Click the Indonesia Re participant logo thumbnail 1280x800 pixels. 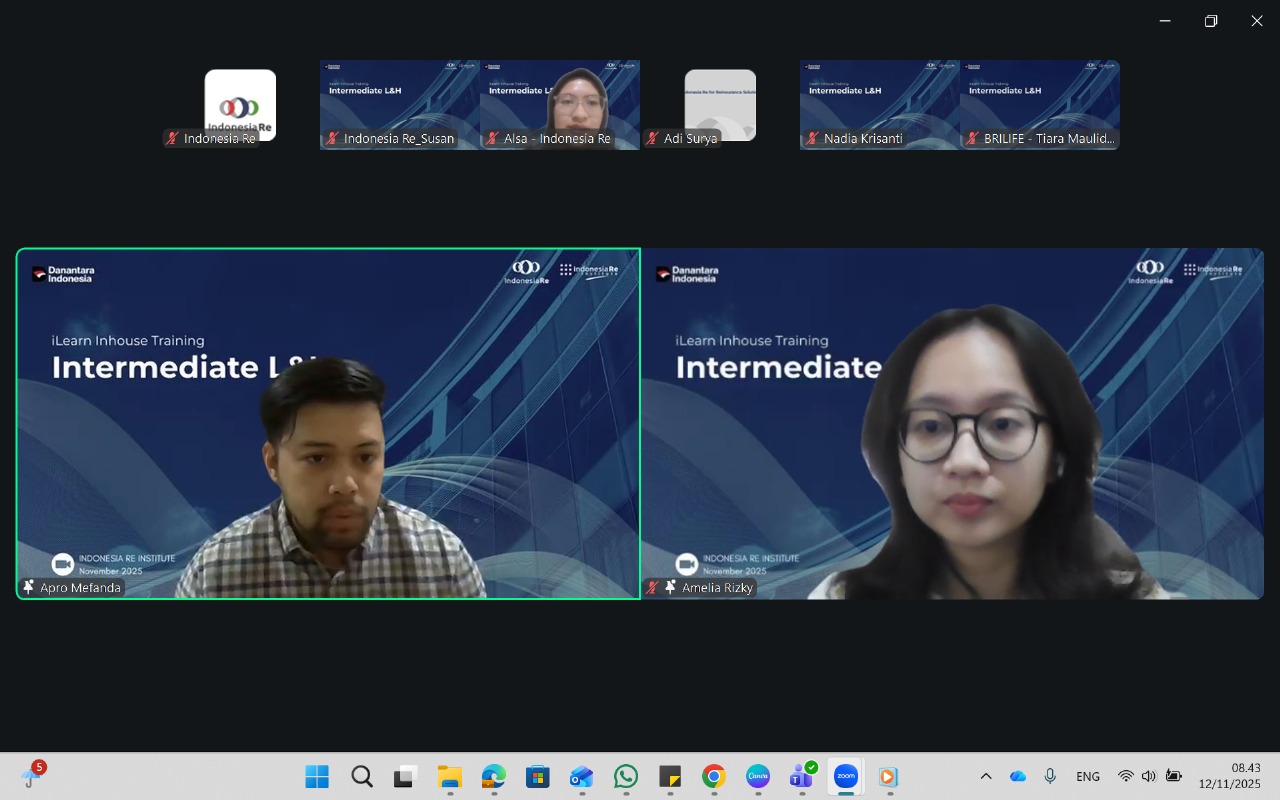[x=240, y=104]
